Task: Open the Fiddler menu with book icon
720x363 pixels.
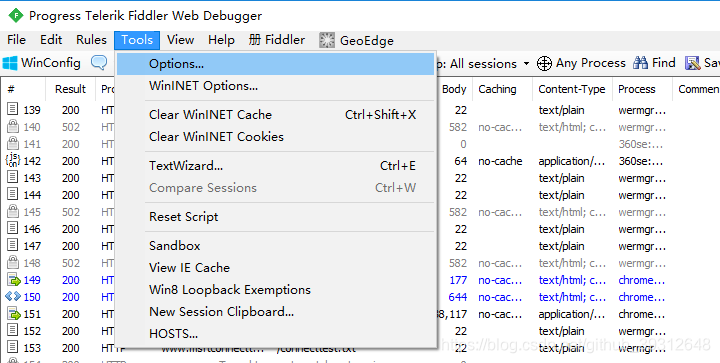Action: click(277, 40)
